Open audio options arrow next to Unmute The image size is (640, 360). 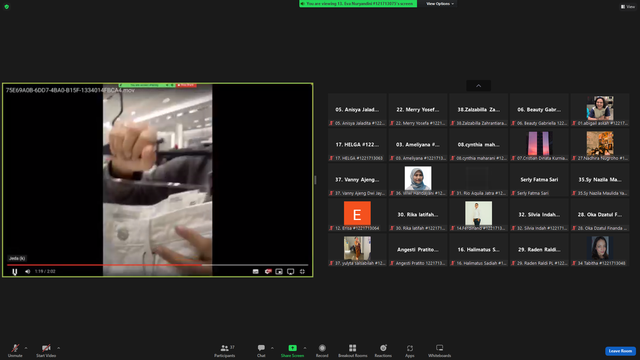[x=26, y=348]
